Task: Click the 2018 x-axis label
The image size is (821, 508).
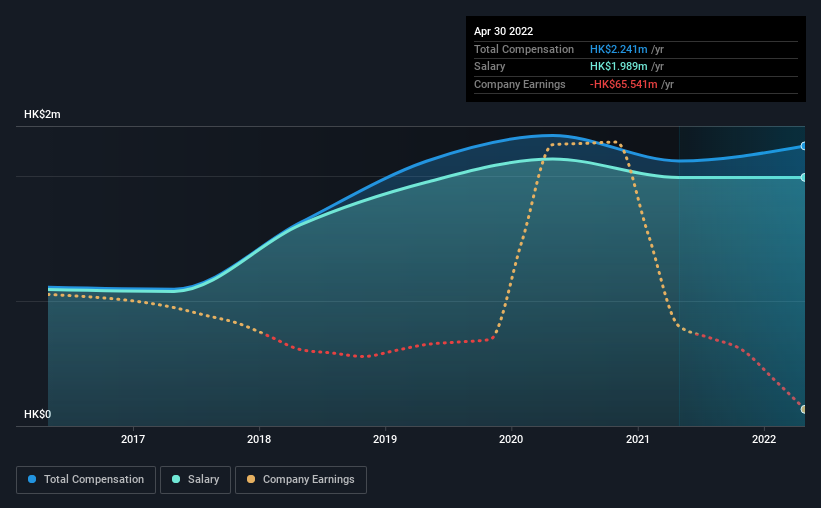Action: (259, 439)
